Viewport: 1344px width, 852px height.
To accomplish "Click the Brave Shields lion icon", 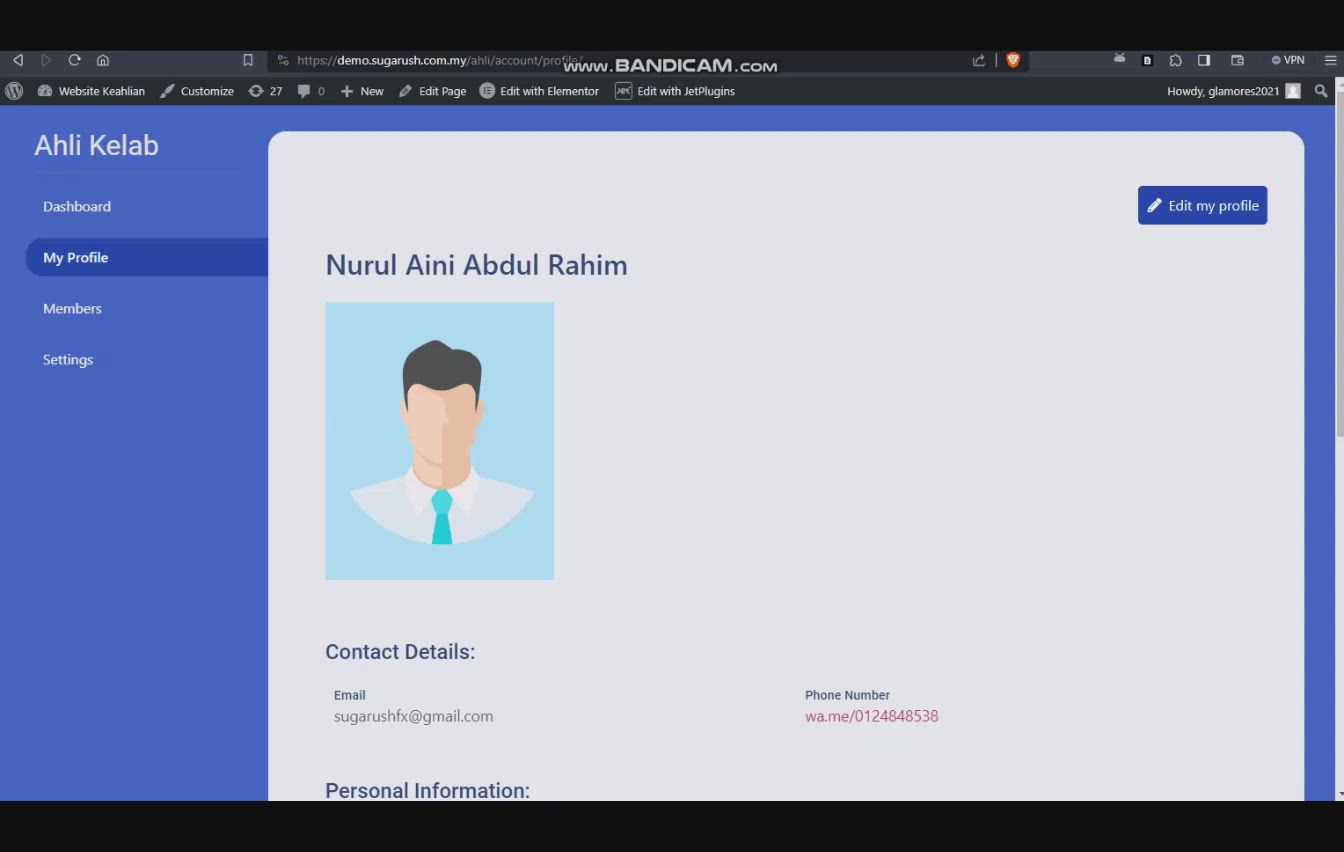I will click(1013, 60).
